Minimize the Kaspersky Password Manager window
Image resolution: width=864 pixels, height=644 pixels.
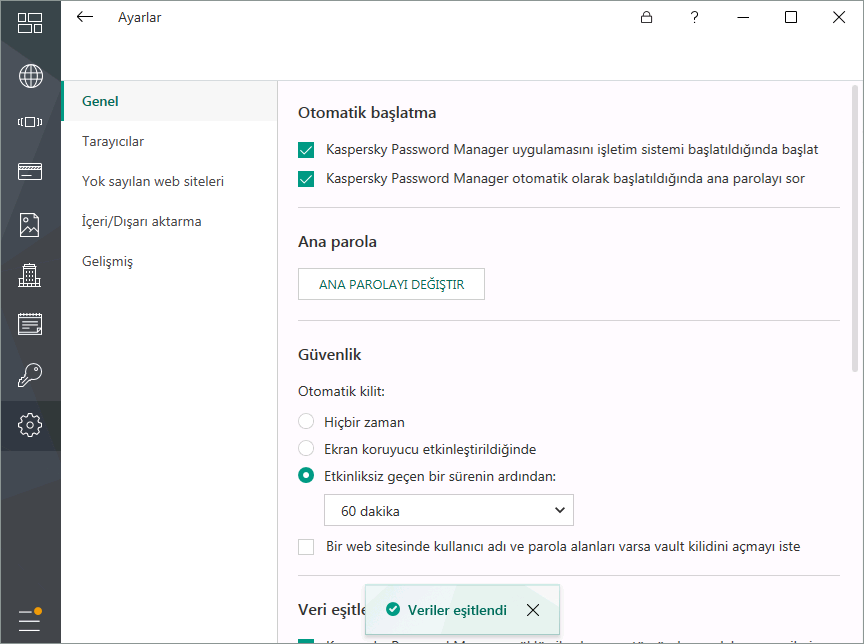tap(743, 17)
